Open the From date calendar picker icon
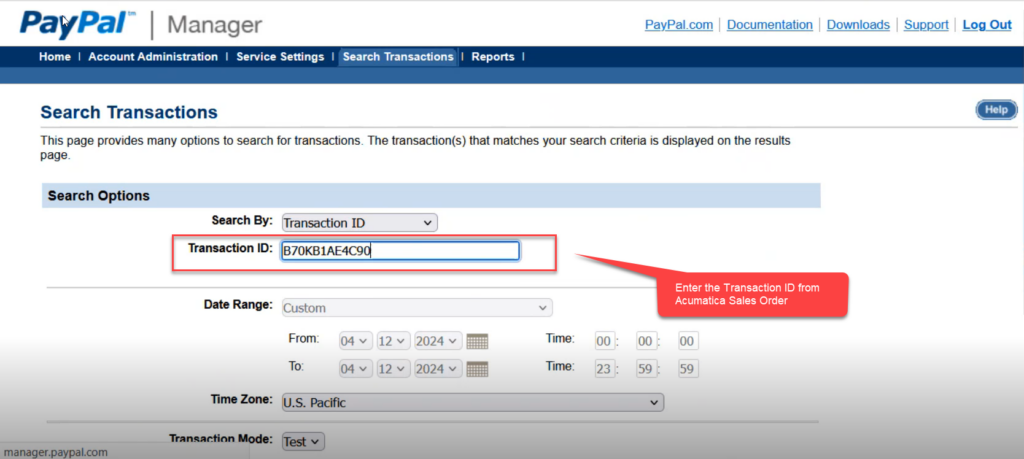This screenshot has height=459, width=1024. pos(477,341)
